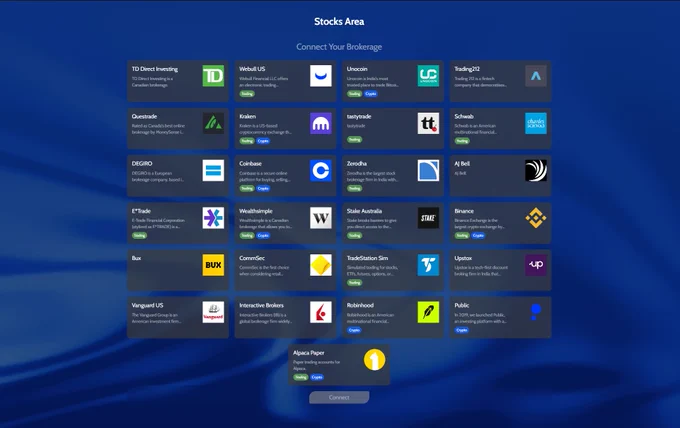The image size is (680, 428).
Task: Select the Binance yellow logo
Action: tap(536, 218)
